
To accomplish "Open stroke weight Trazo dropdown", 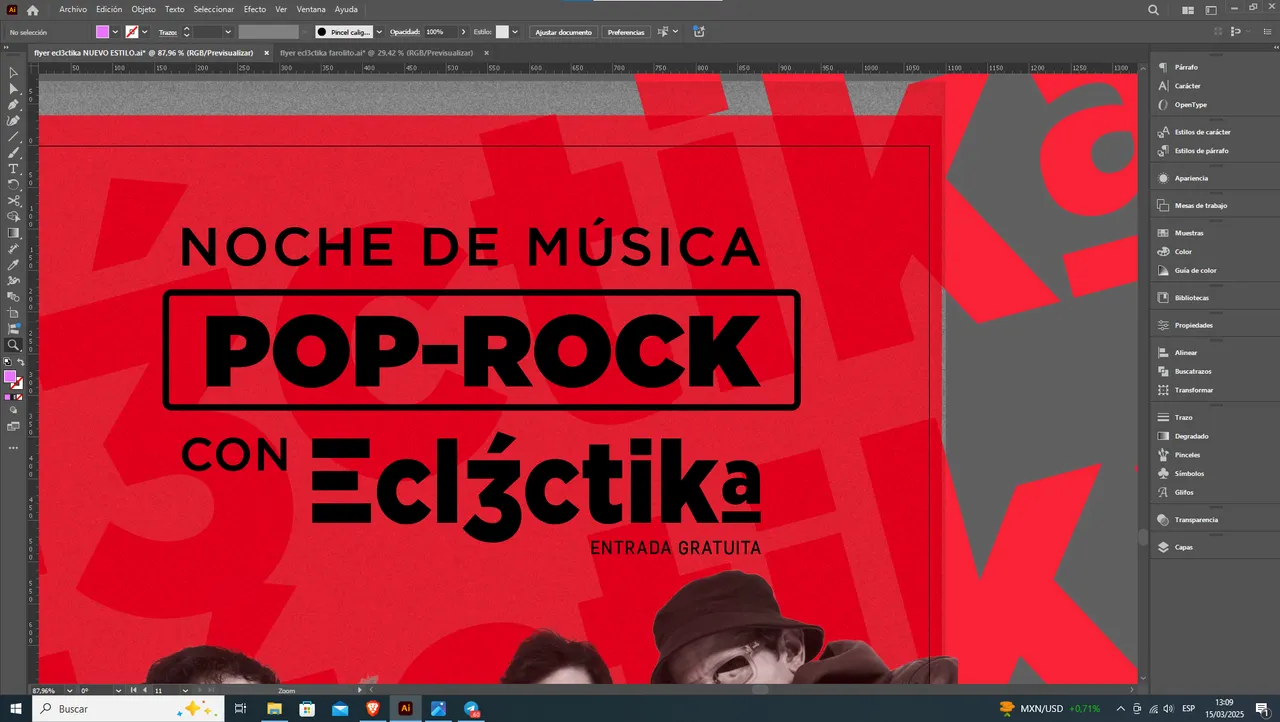I will pos(228,32).
